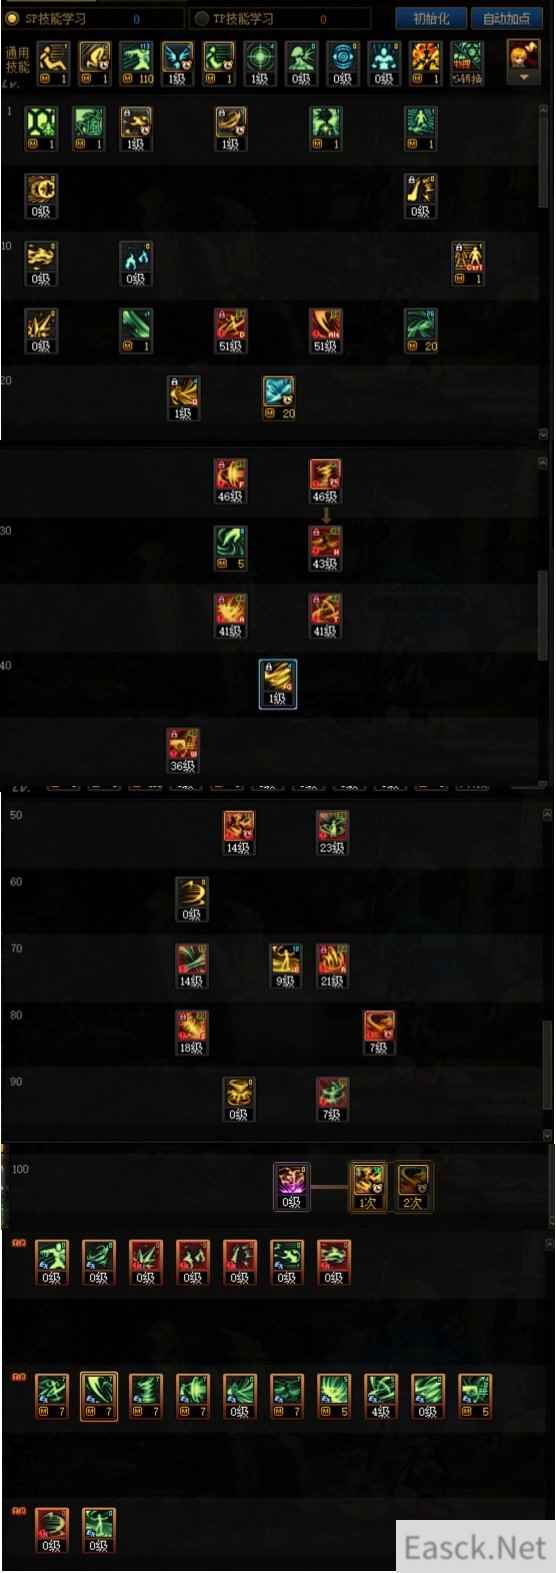Select the 23级 skill in level 50 row

click(x=332, y=832)
